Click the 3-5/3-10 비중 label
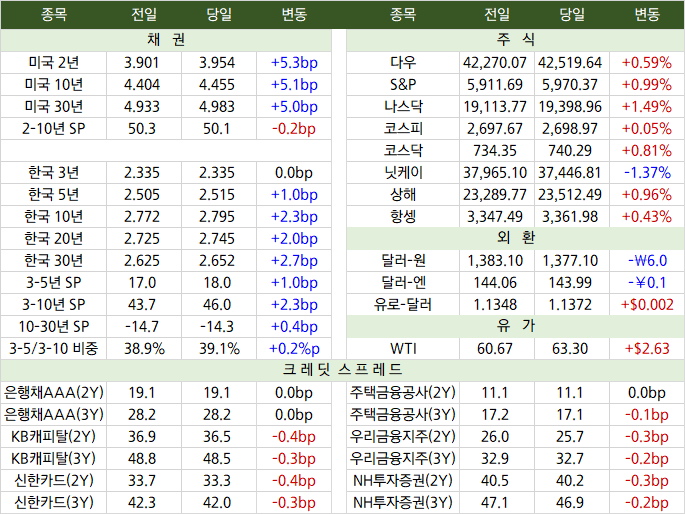This screenshot has height=514, width=685. point(54,348)
